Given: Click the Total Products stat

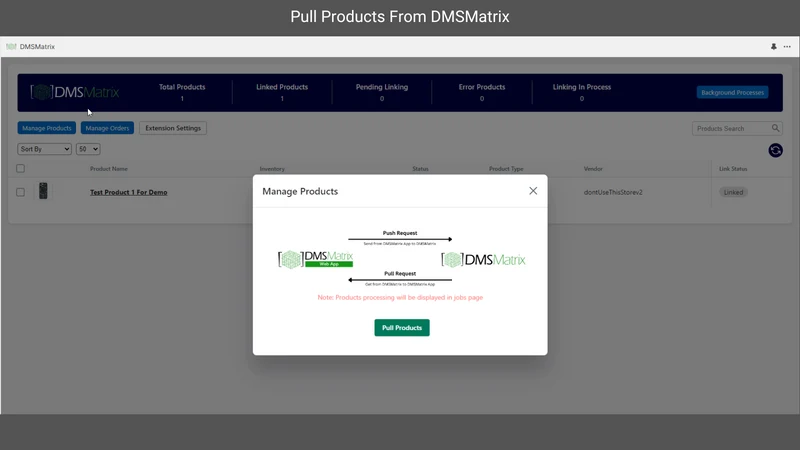Looking at the screenshot, I should pyautogui.click(x=182, y=92).
